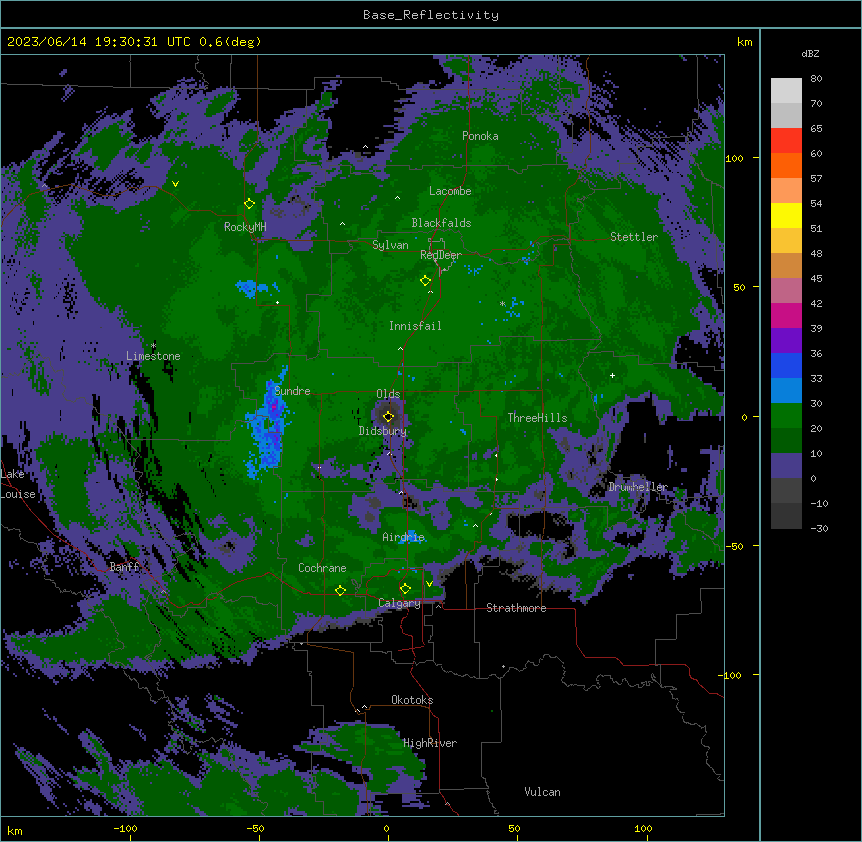Click the Base_Reflectivity title
Screen dimensions: 862x842
[x=431, y=15]
